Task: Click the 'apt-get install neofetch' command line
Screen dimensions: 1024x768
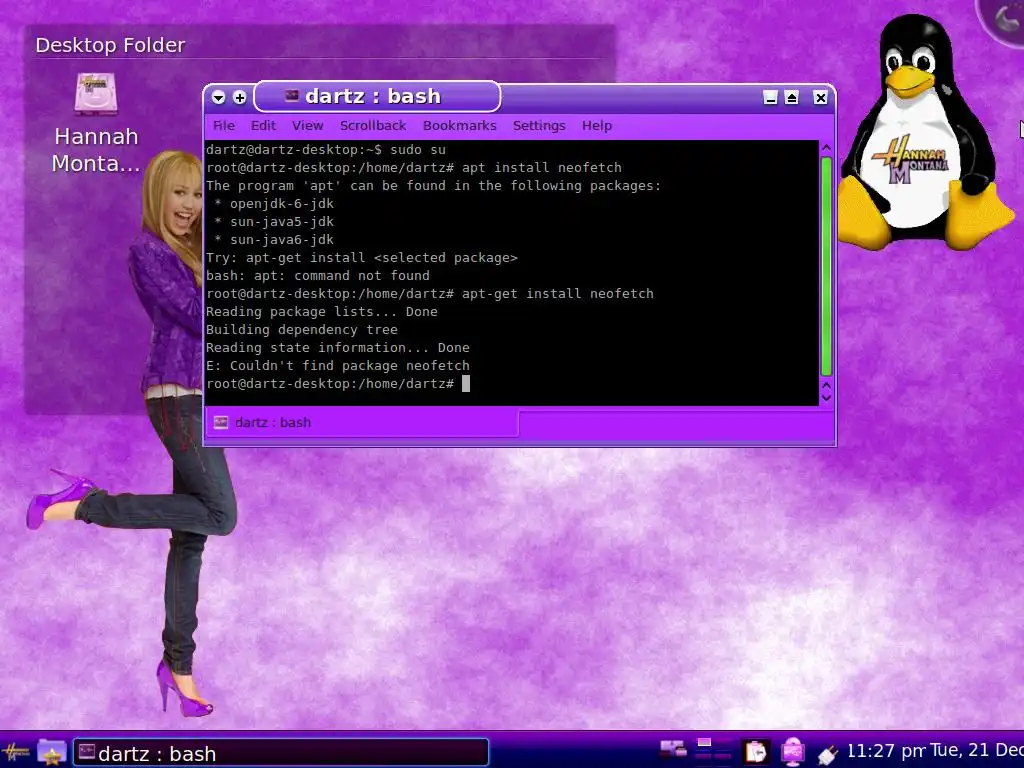Action: coord(430,294)
